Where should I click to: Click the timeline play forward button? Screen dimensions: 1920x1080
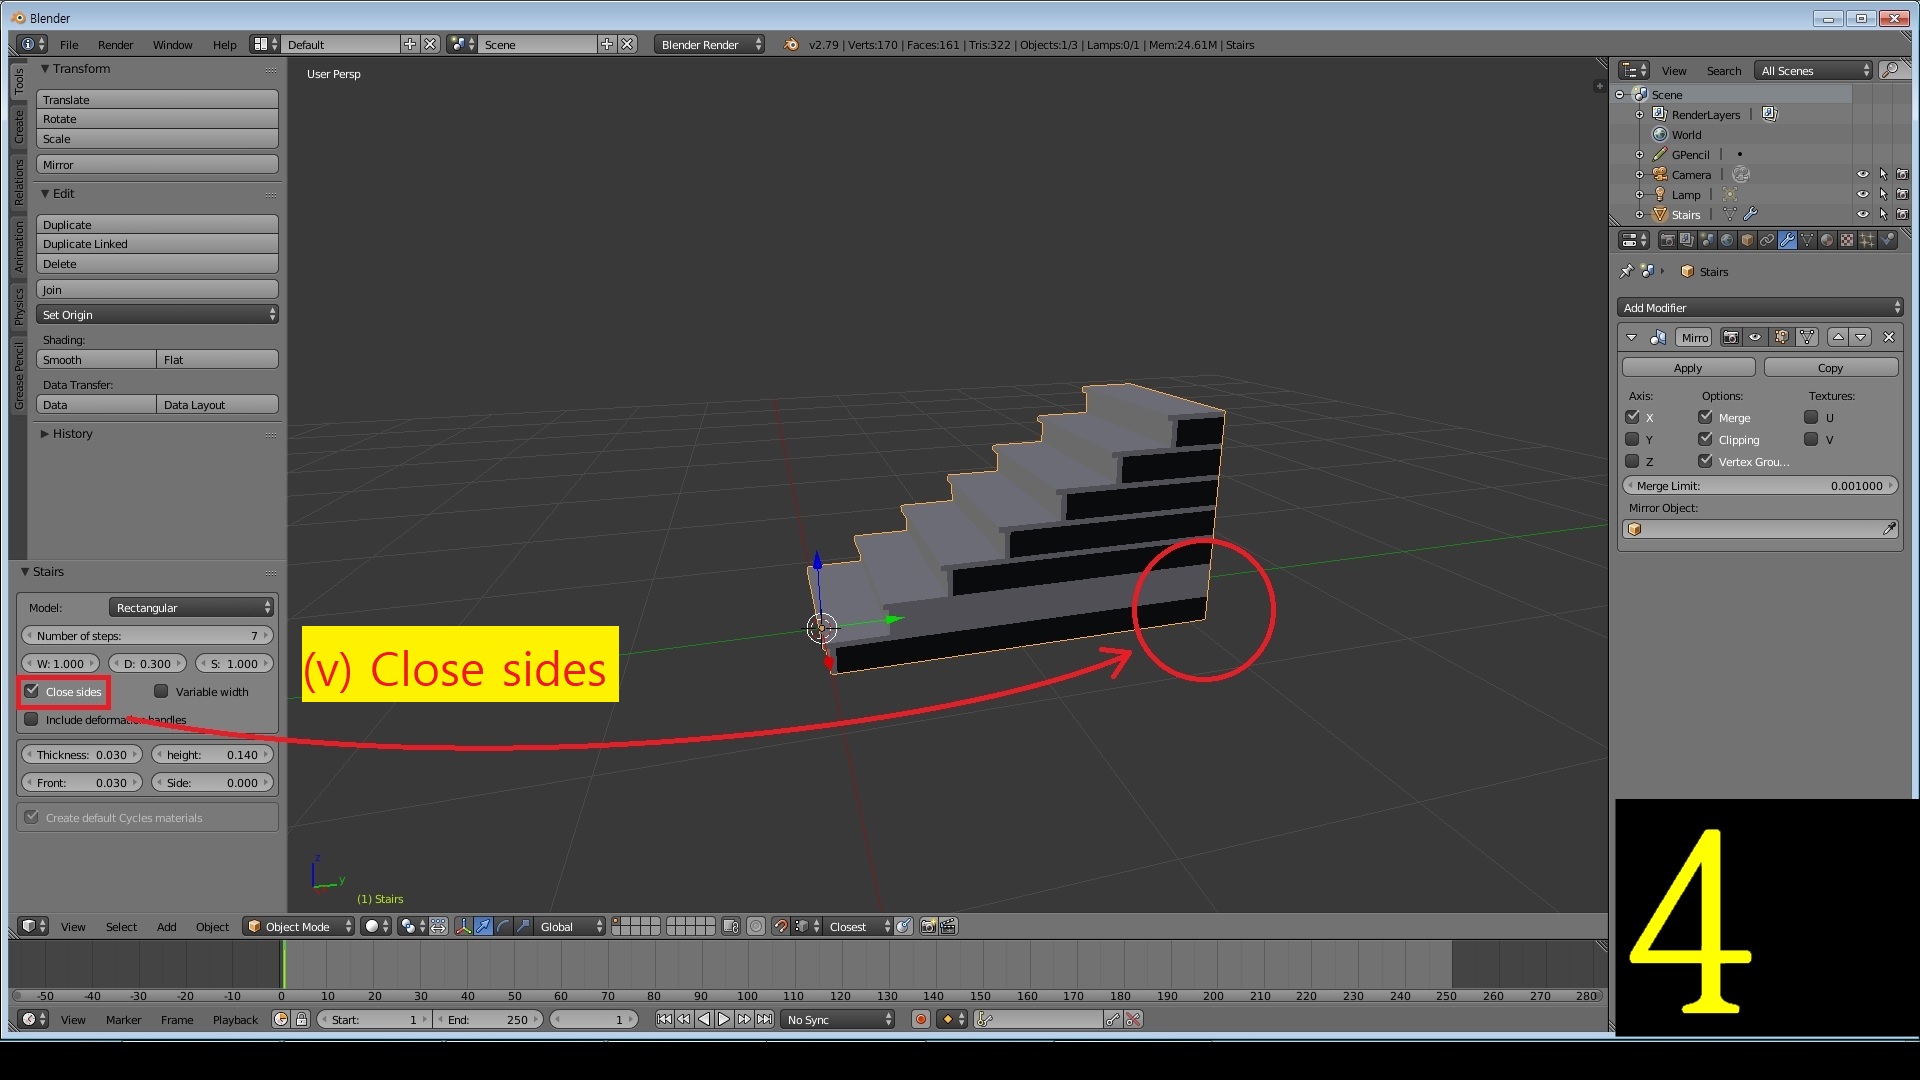[x=724, y=1019]
